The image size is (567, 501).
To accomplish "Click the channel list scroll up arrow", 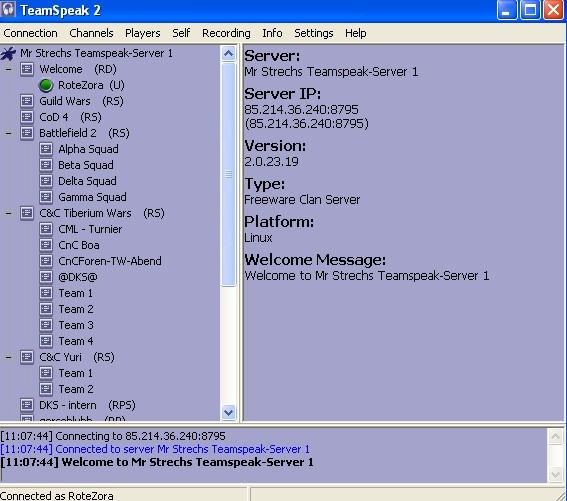I will tap(228, 54).
